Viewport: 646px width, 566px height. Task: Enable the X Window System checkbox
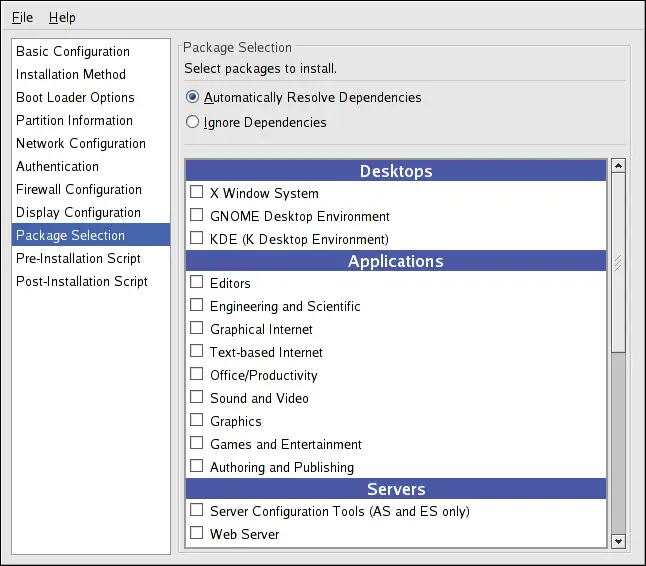tap(197, 193)
